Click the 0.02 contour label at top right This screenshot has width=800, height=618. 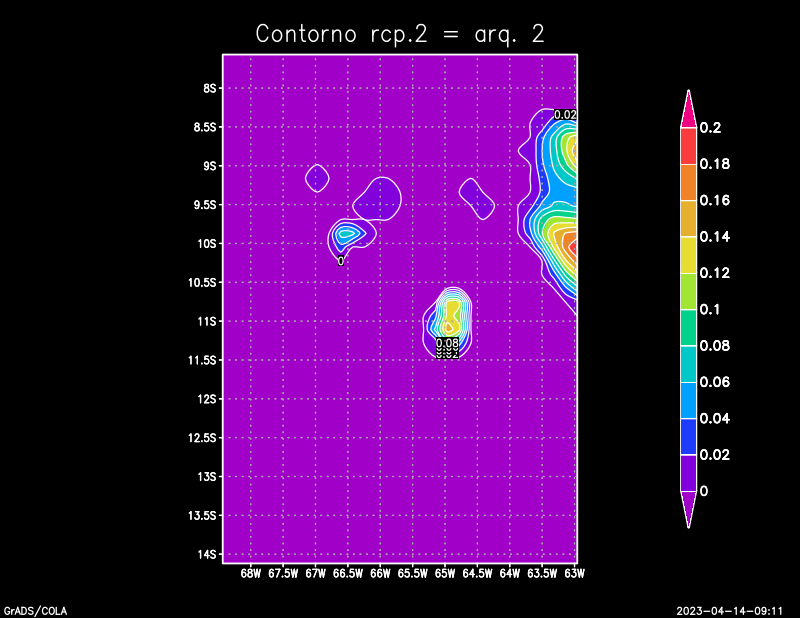click(x=565, y=115)
